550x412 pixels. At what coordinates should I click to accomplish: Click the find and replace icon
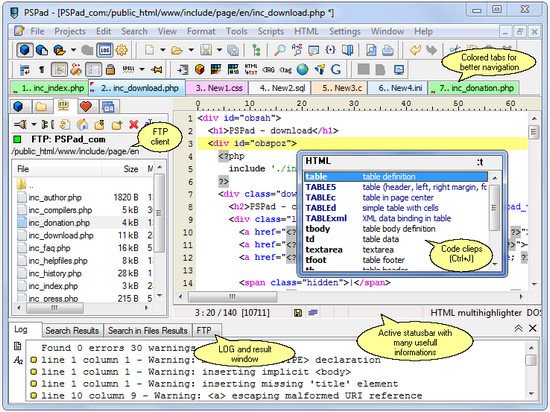pyautogui.click(x=297, y=50)
